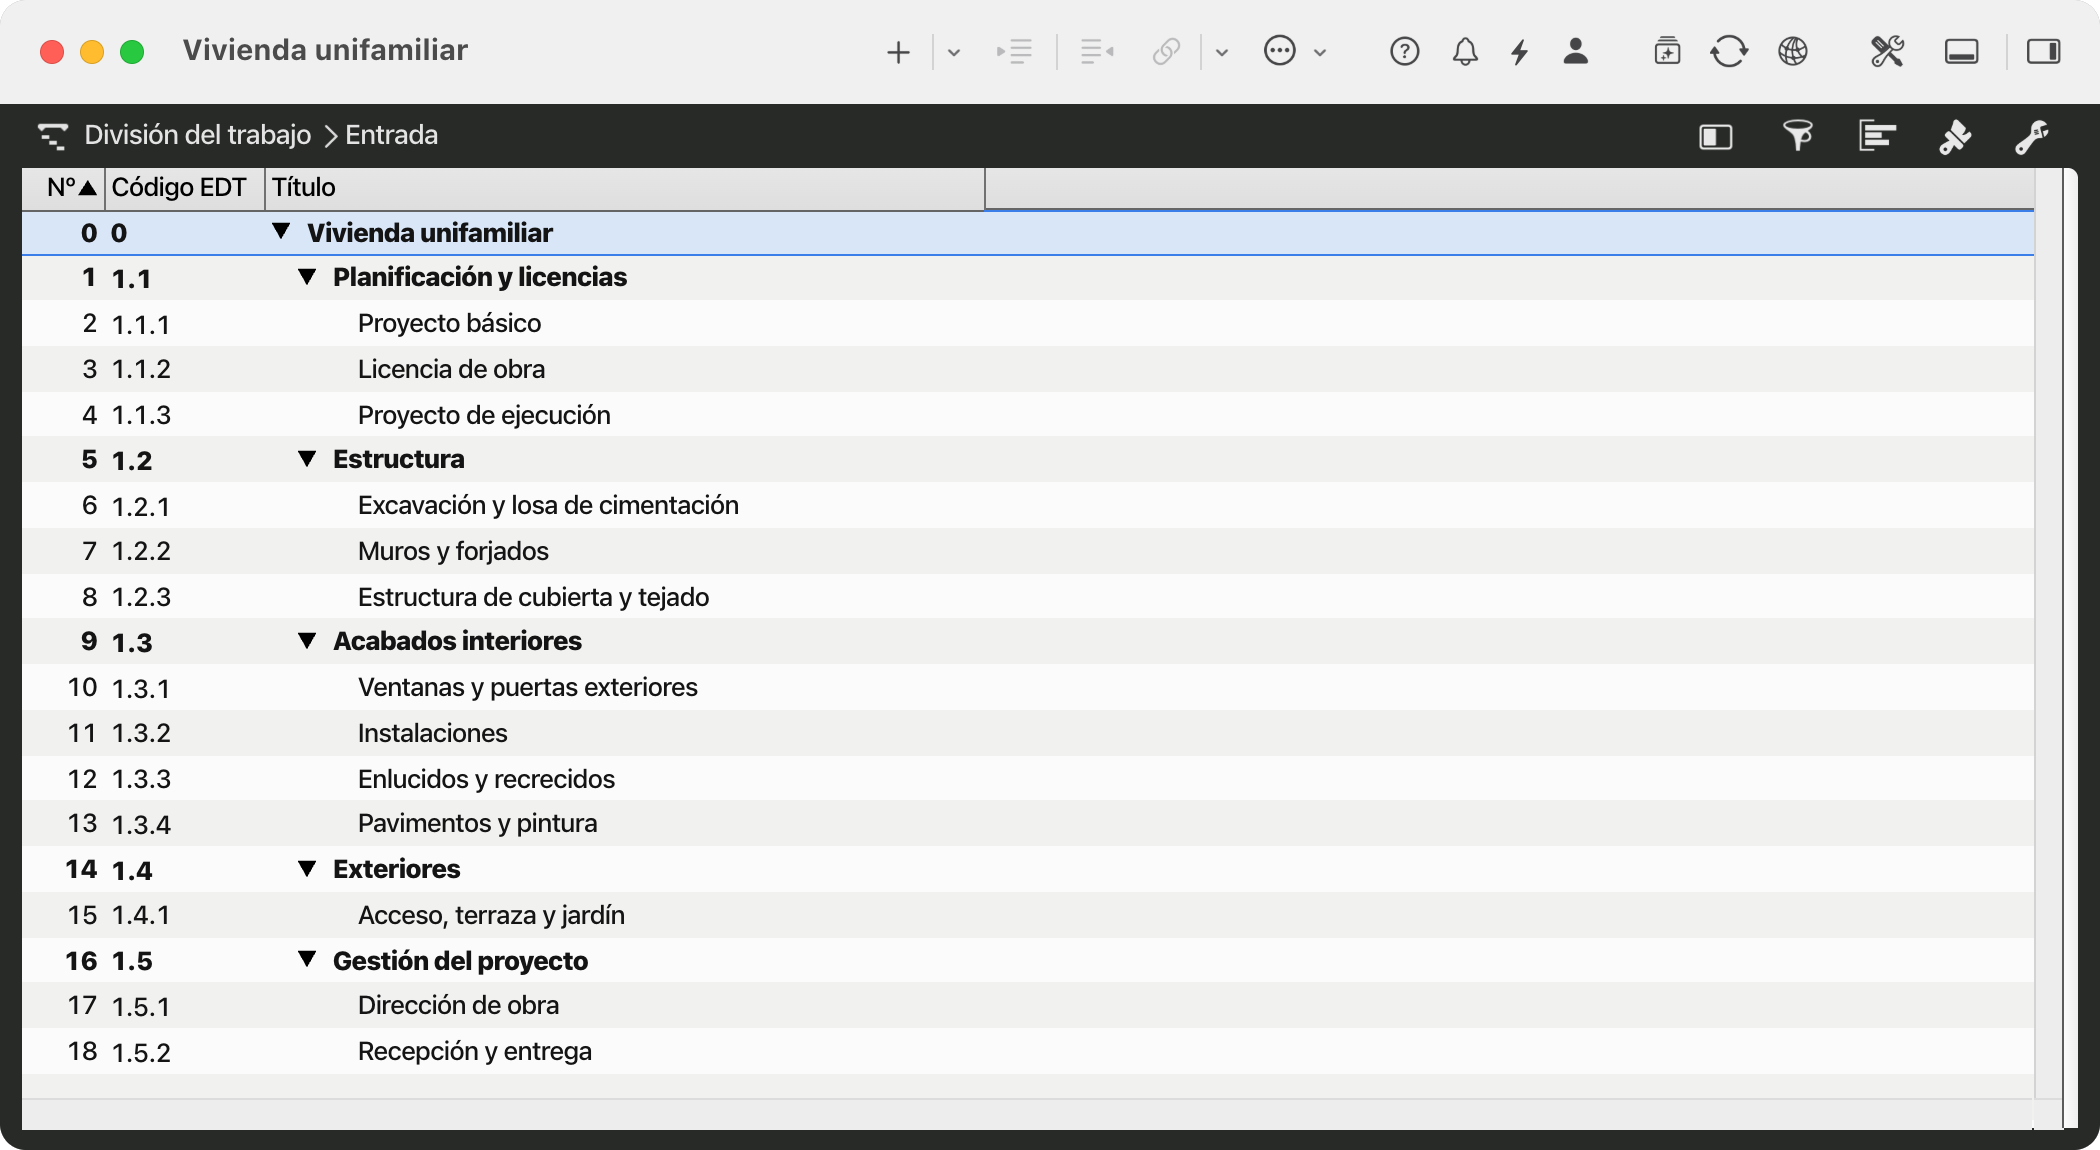
Task: Open the dropdown arrow beside the plus button
Action: tap(954, 52)
